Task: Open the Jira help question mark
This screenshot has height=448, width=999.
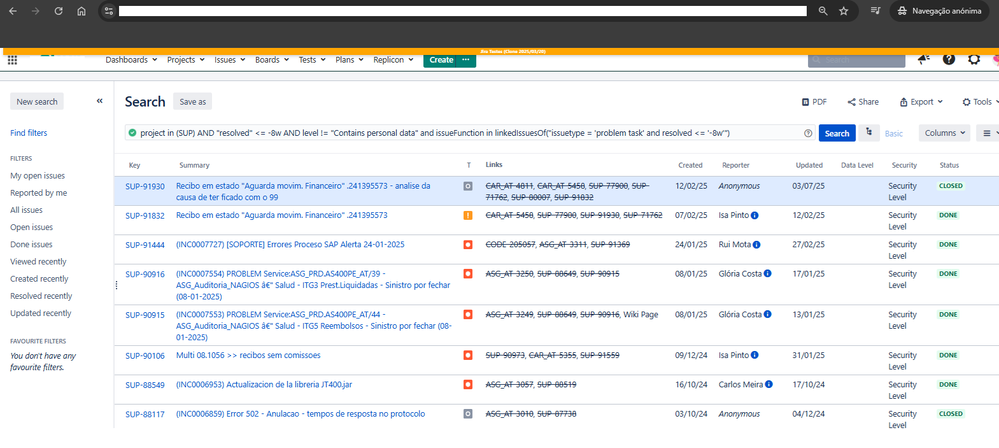Action: tap(949, 59)
